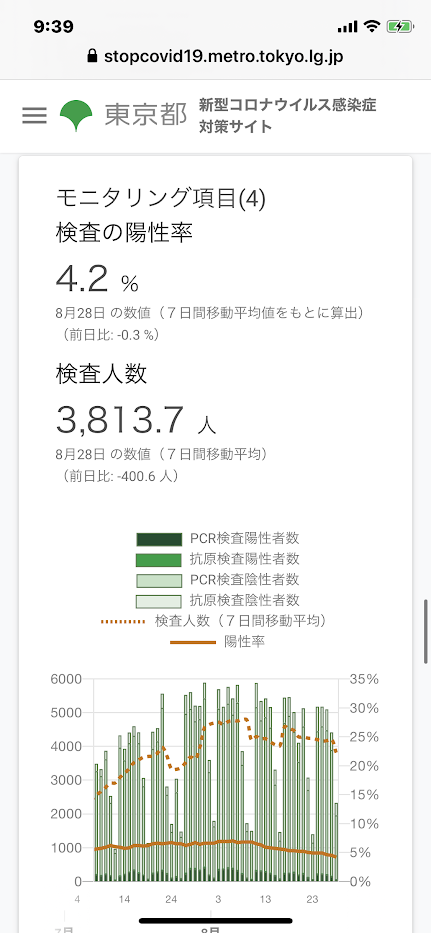
Task: Tap the green ginkgo Tokyo logo
Action: (x=76, y=115)
